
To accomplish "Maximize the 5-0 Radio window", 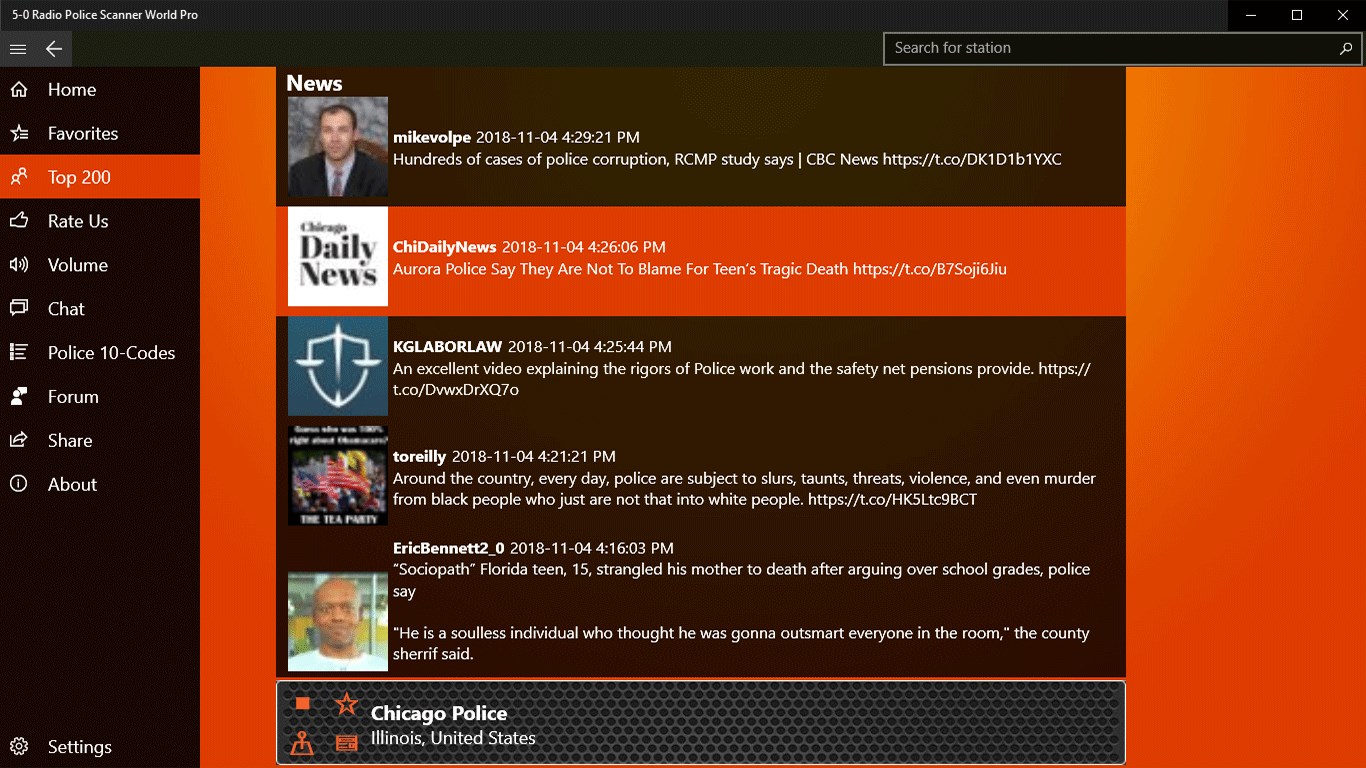I will click(x=1297, y=15).
